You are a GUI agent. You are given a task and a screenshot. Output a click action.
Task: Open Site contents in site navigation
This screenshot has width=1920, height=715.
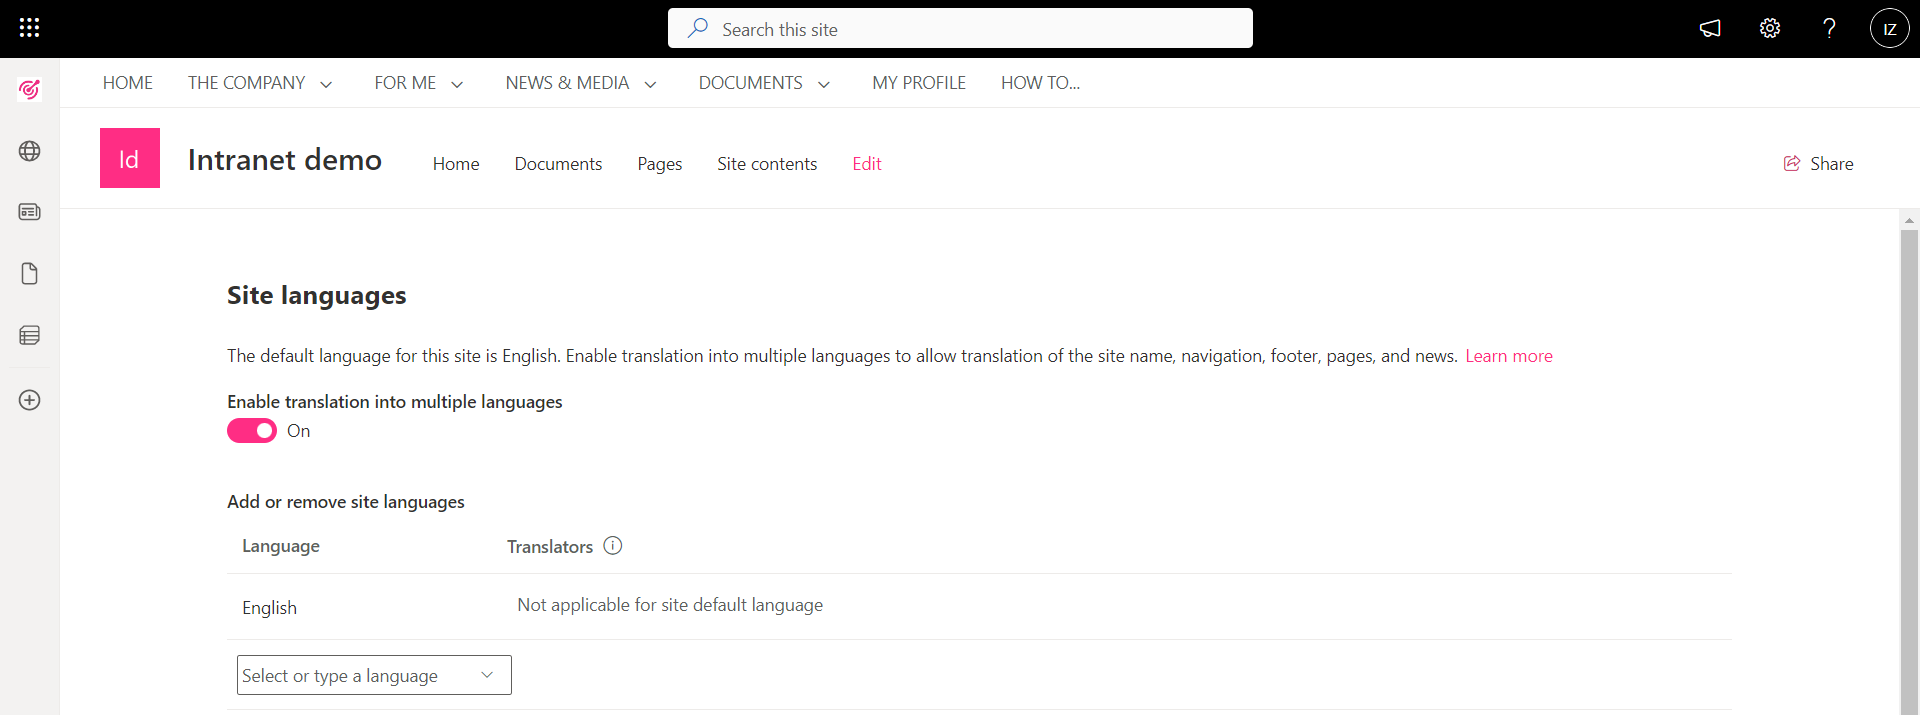click(766, 164)
